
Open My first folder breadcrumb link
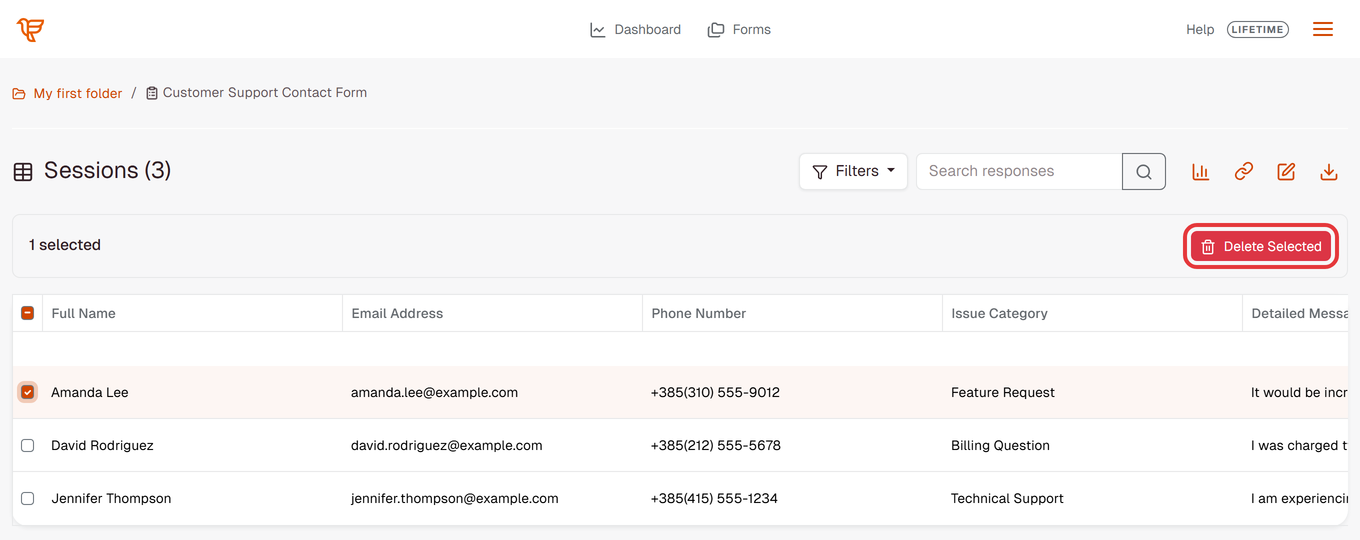click(x=78, y=93)
